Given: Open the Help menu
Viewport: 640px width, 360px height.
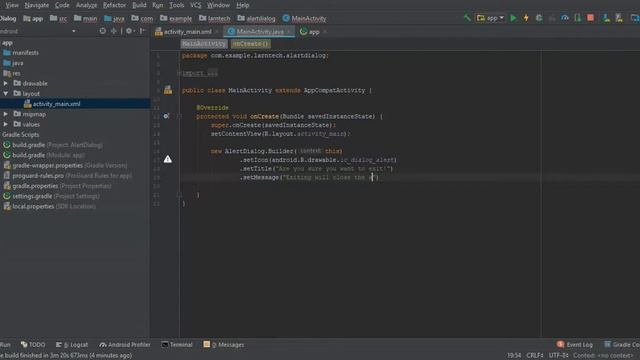Looking at the screenshot, I should click(242, 5).
